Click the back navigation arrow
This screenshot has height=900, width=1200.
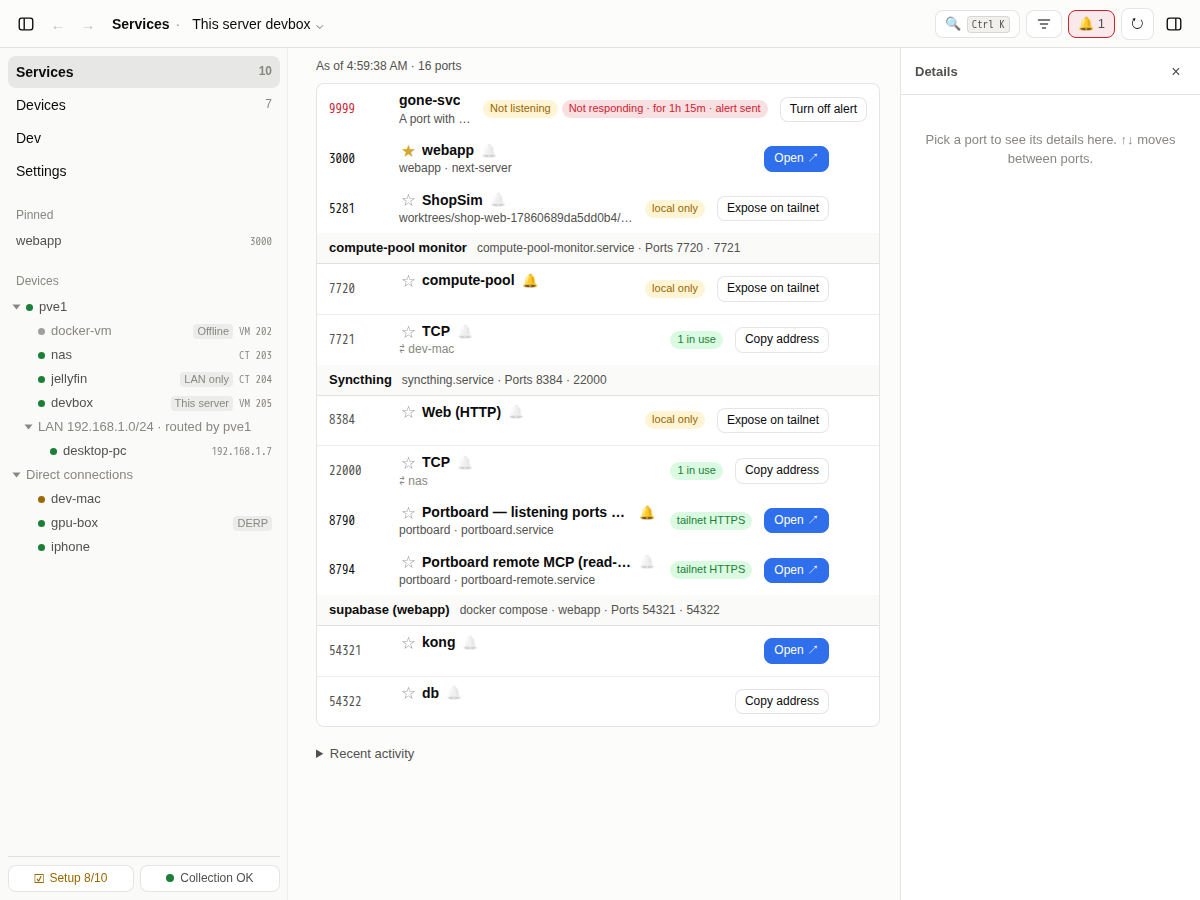[x=57, y=26]
